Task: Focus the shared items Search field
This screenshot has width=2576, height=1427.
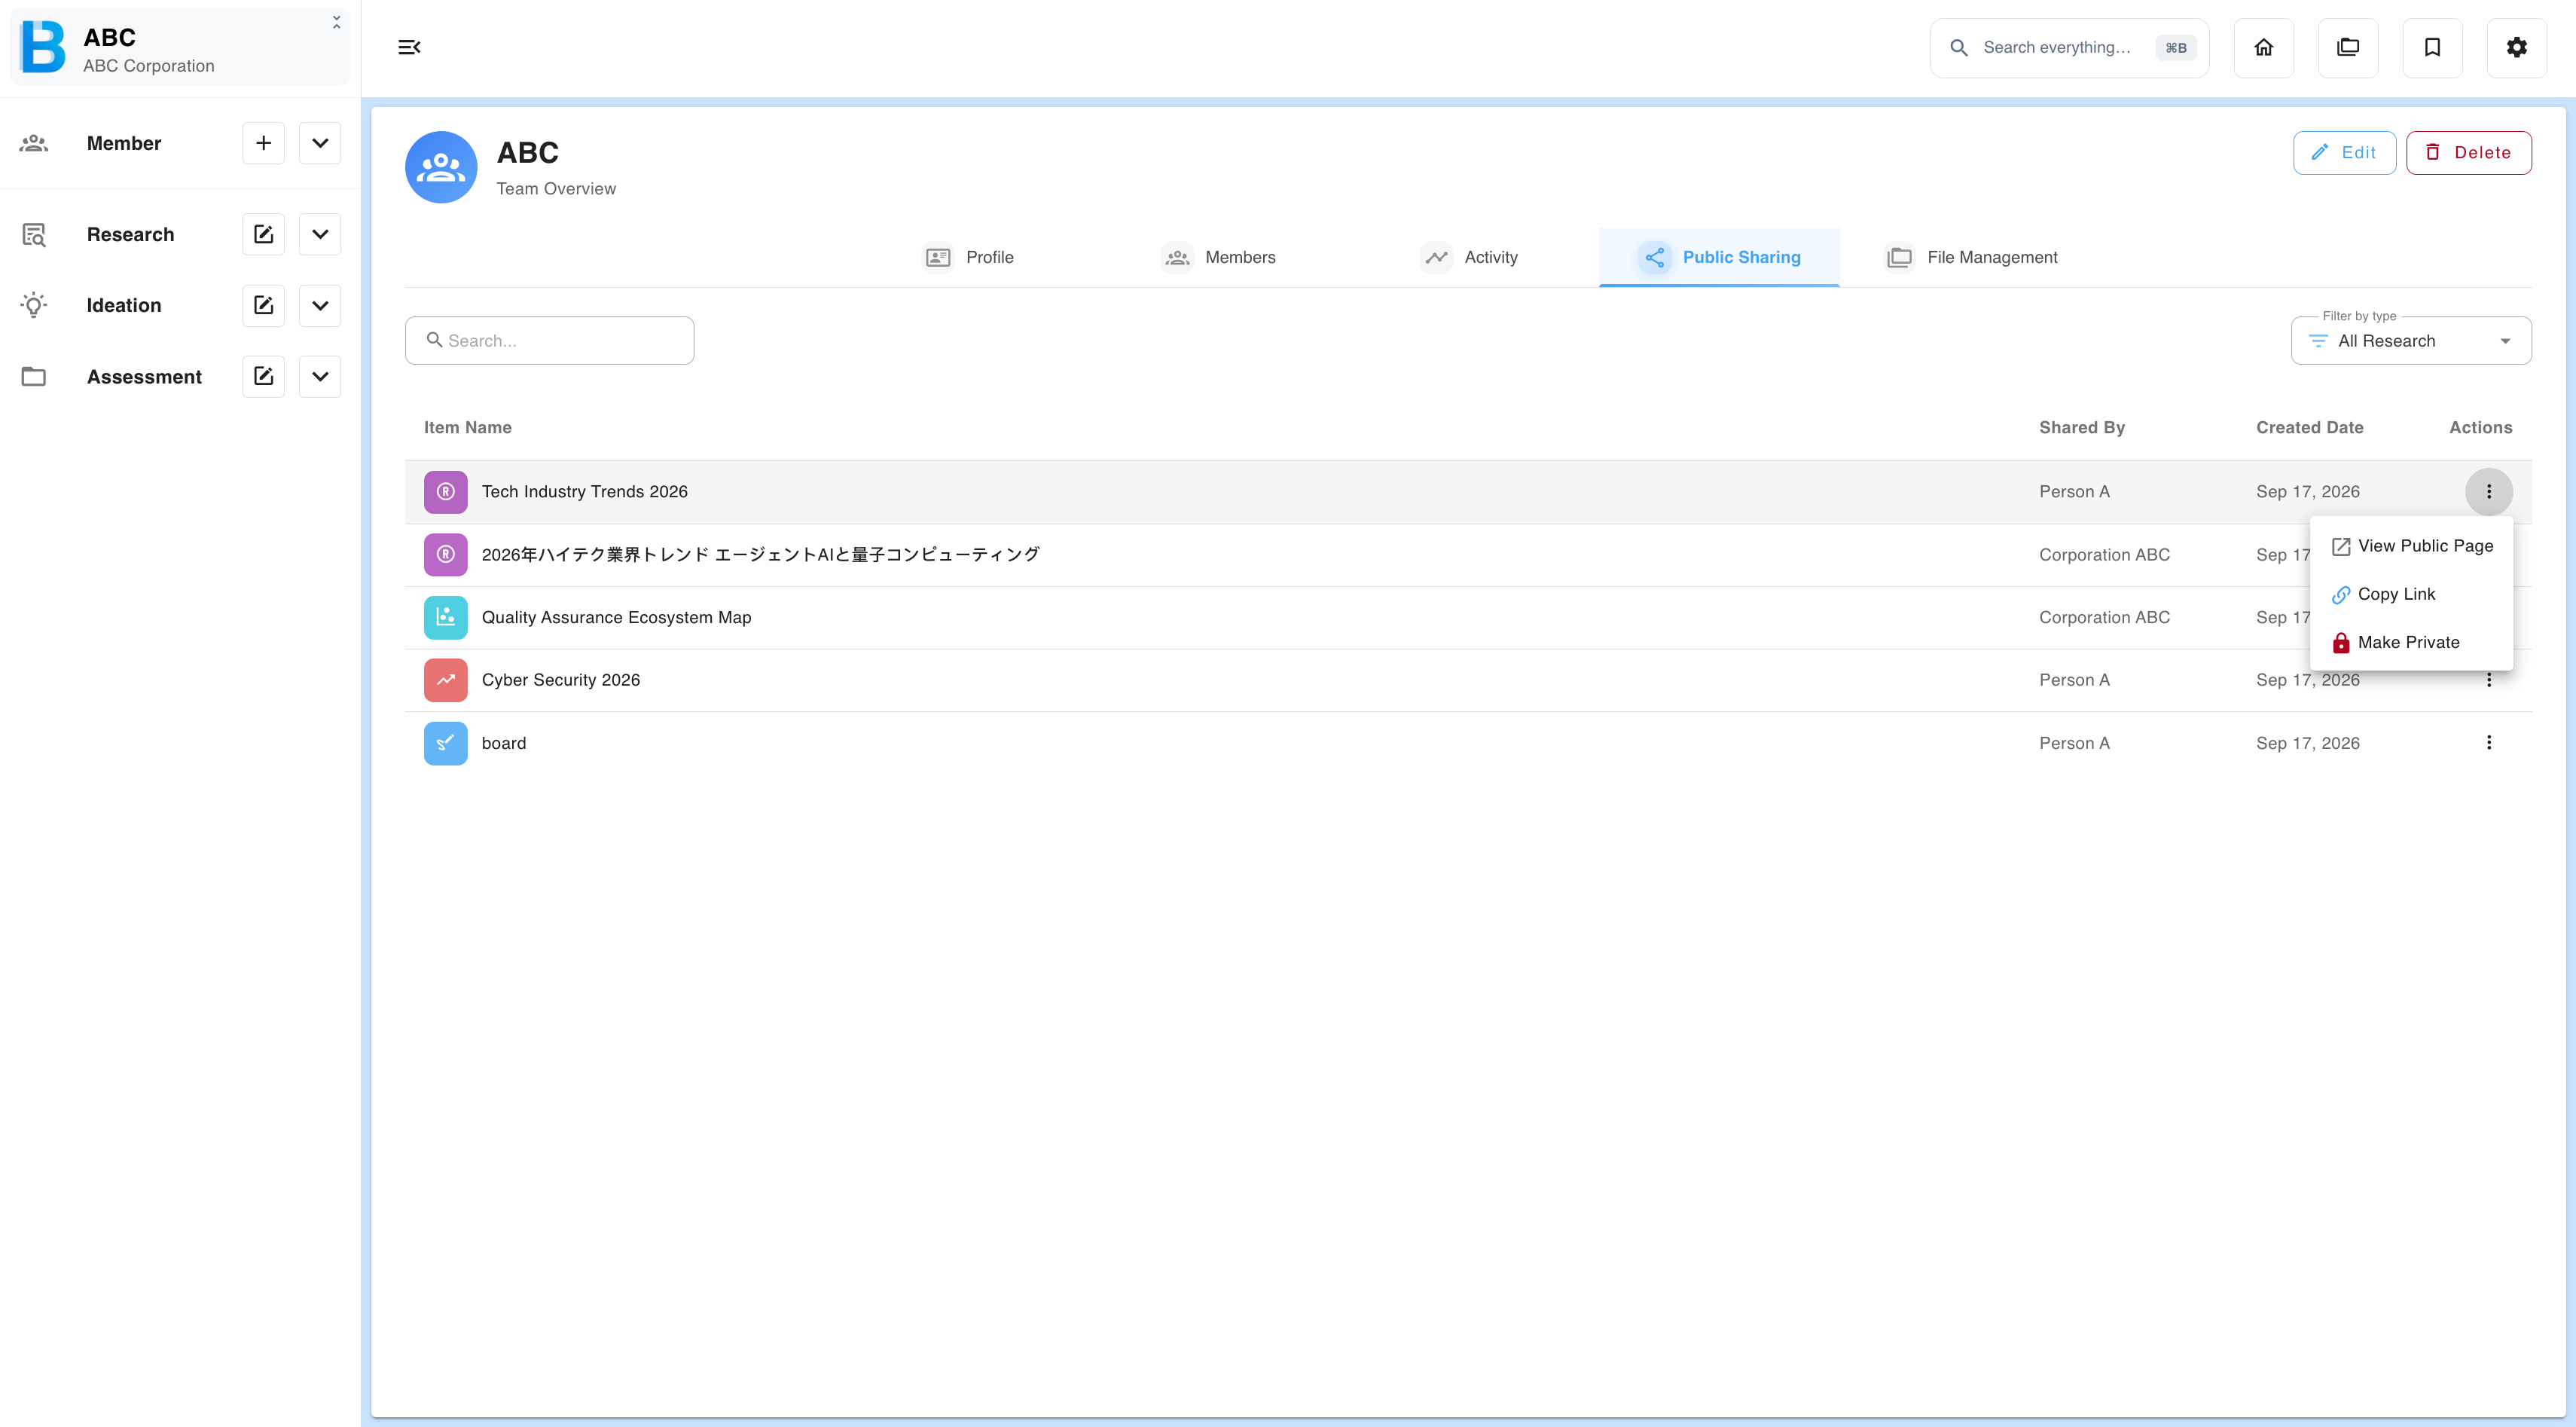Action: (549, 341)
